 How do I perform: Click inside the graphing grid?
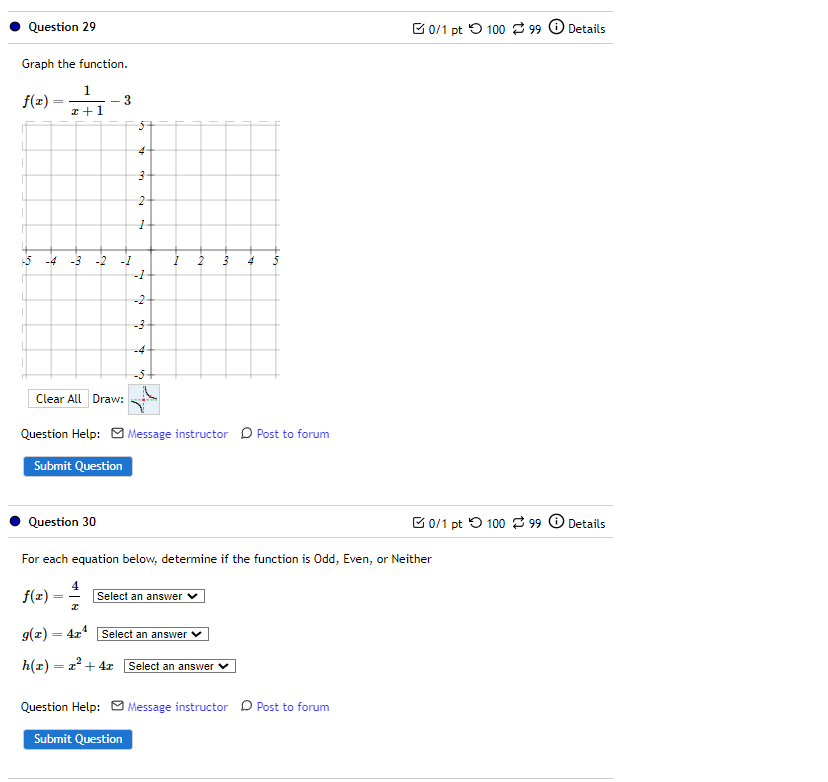[150, 250]
